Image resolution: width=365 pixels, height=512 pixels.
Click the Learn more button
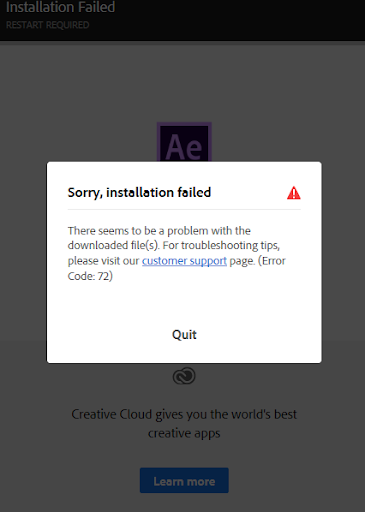(x=184, y=480)
